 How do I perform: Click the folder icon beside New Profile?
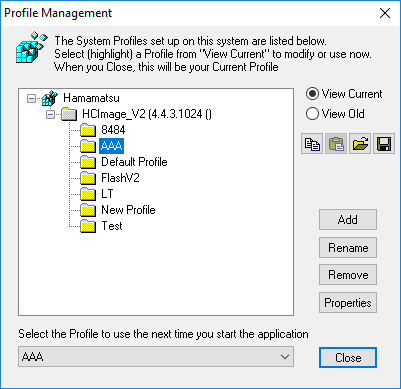click(x=88, y=210)
